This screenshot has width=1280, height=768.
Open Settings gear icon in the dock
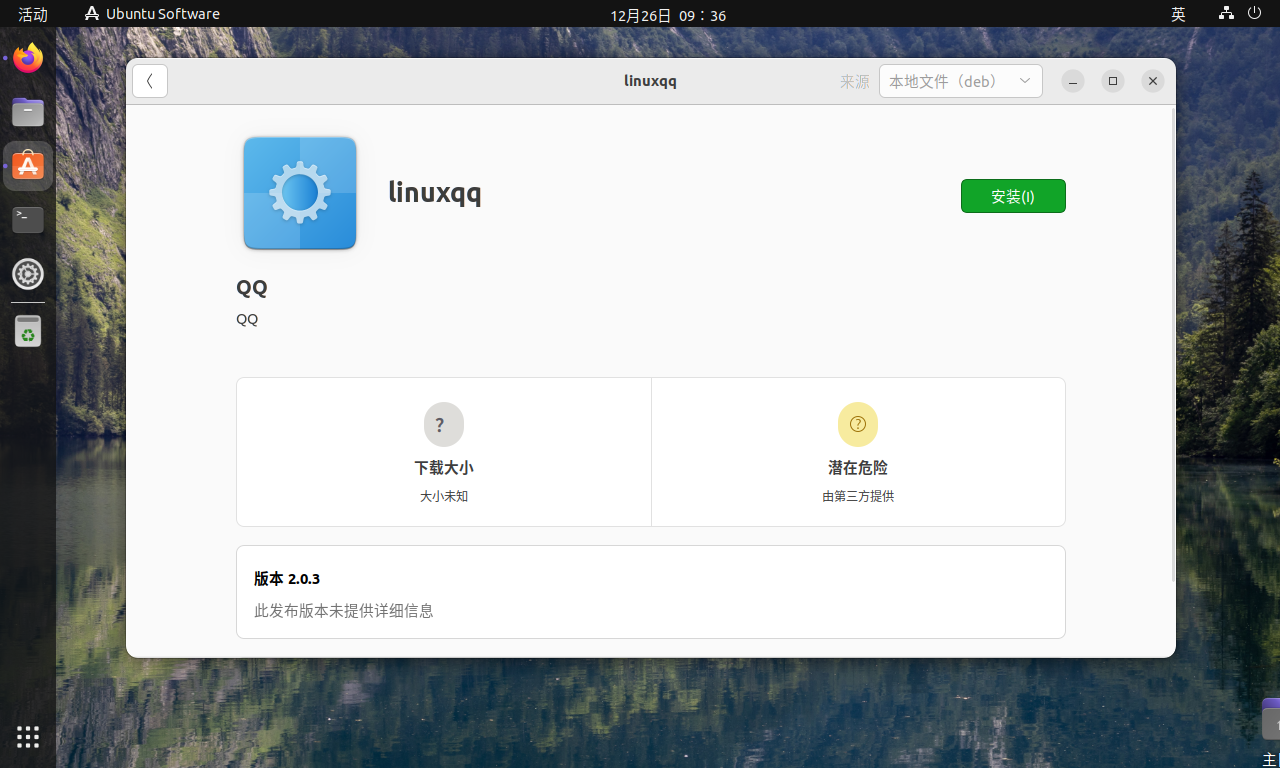pyautogui.click(x=28, y=274)
